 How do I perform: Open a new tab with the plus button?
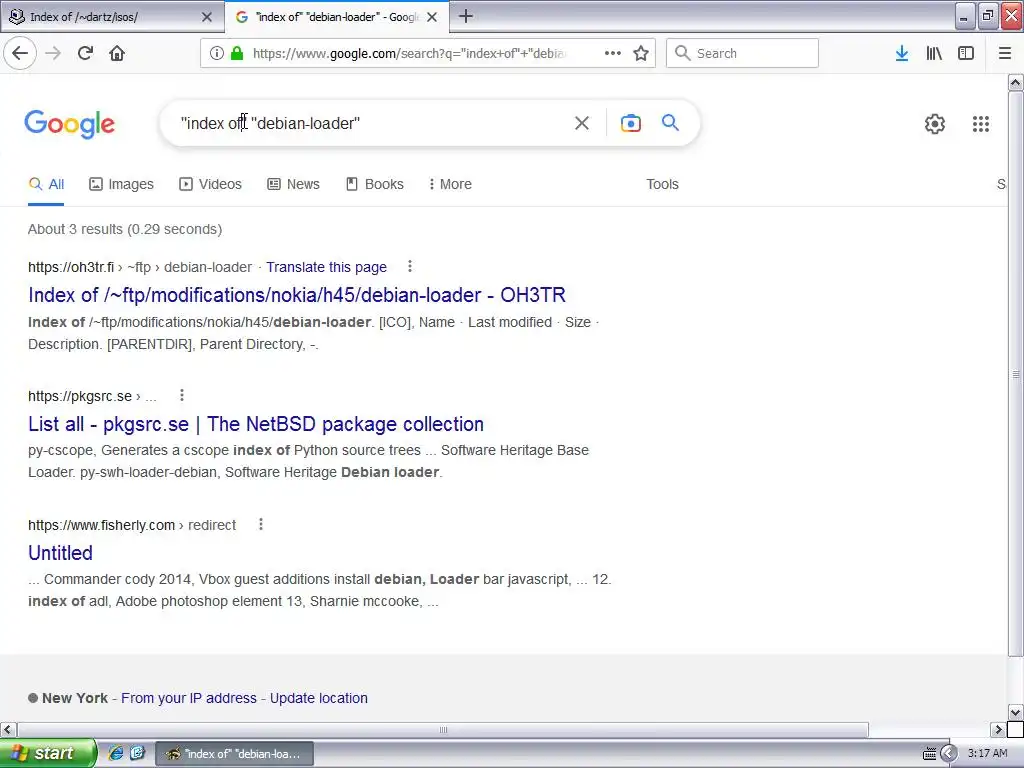click(x=466, y=16)
